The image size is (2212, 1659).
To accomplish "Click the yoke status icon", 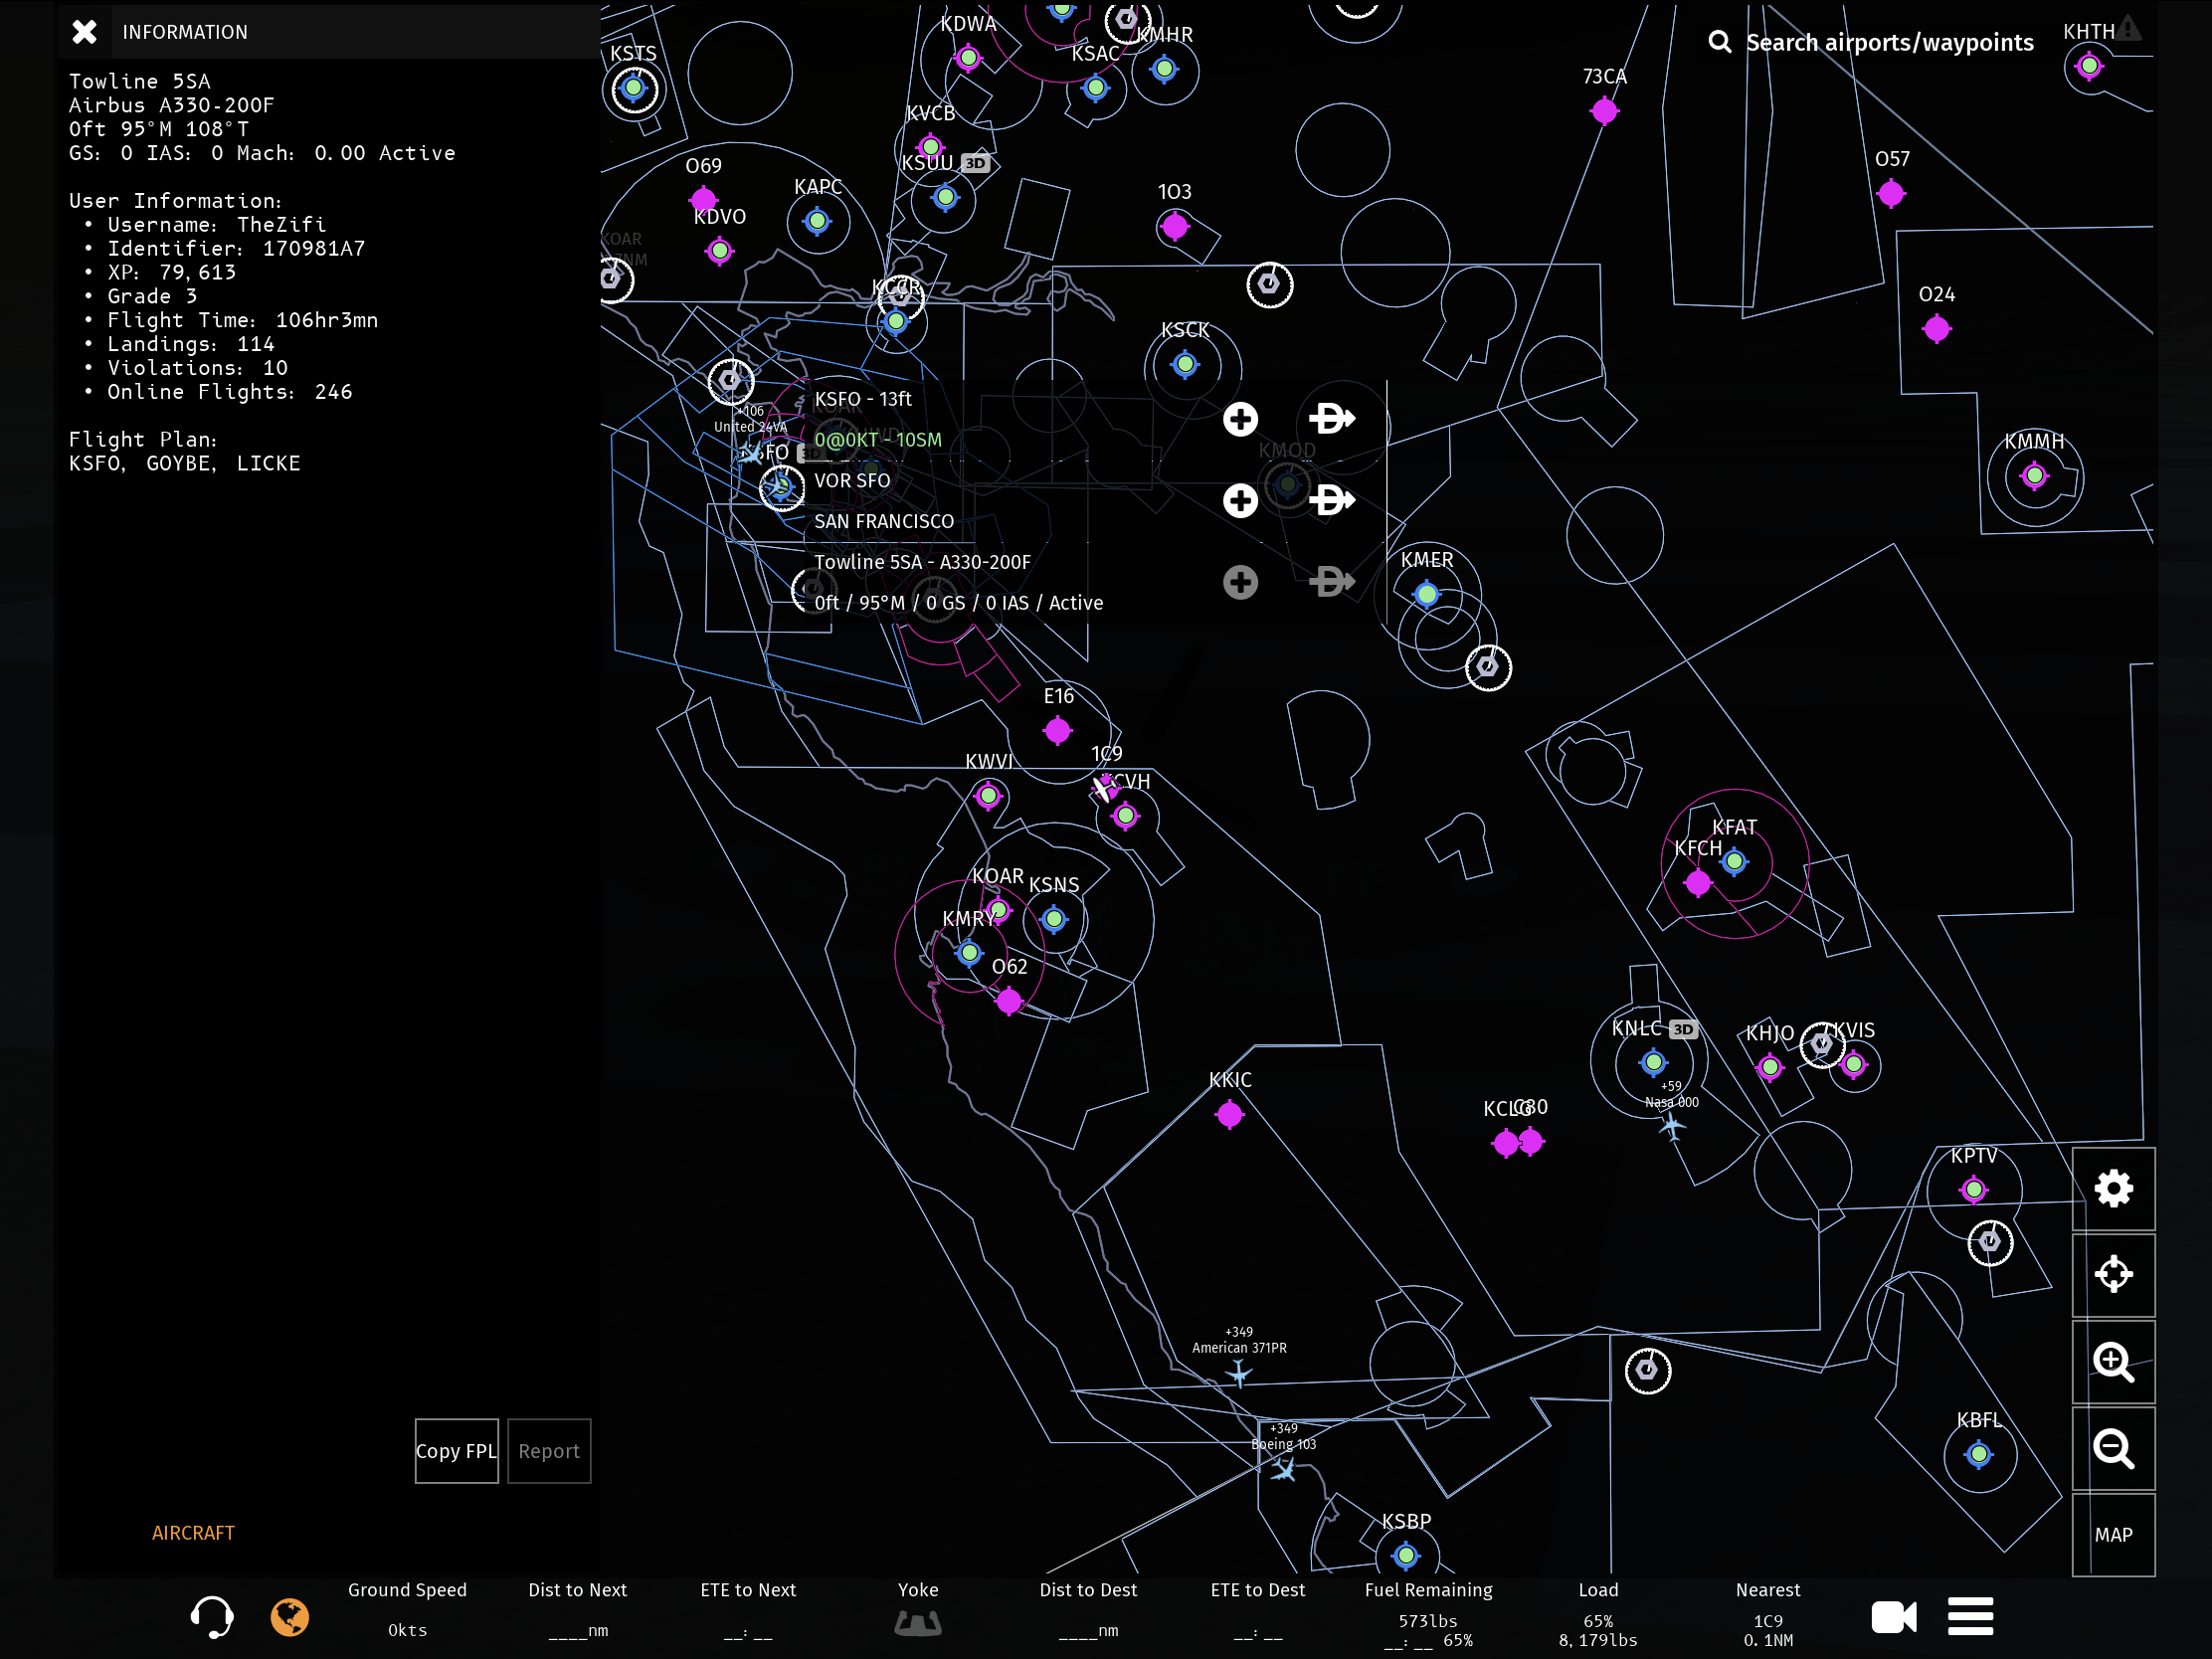I will click(917, 1622).
